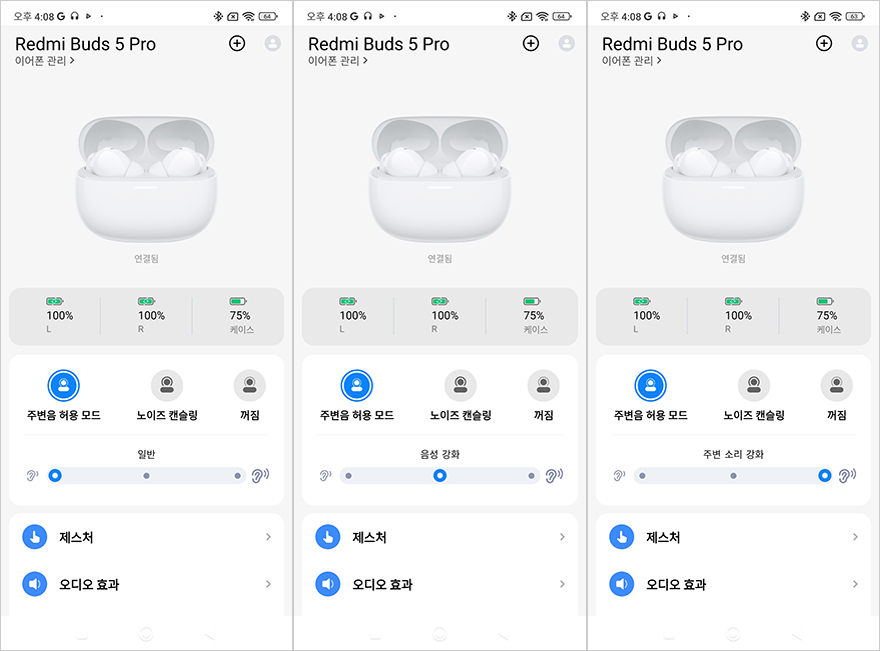Set the 일반 slider to its middle point

[x=146, y=476]
